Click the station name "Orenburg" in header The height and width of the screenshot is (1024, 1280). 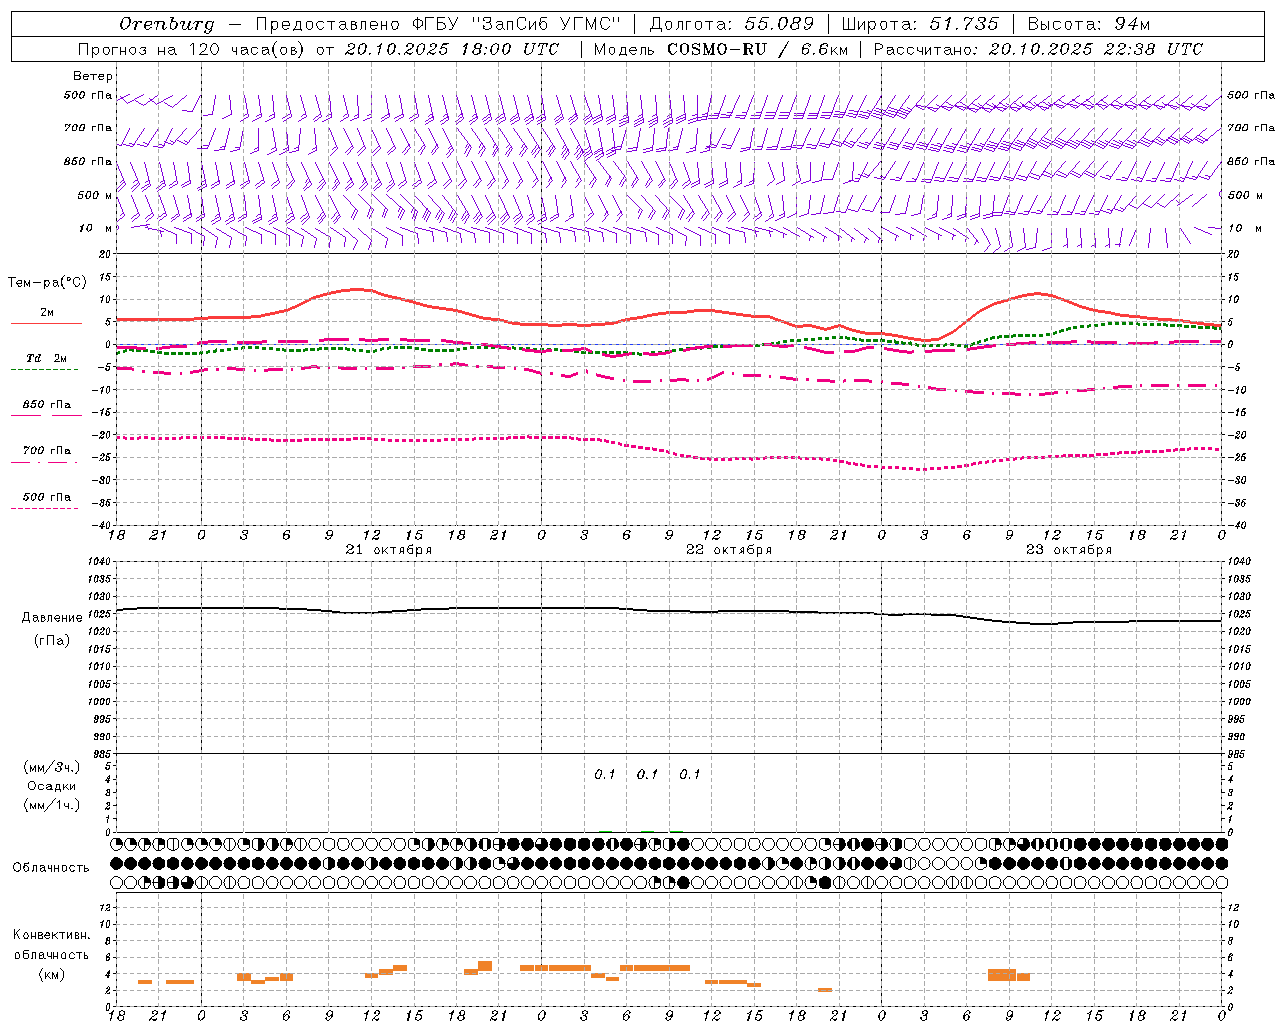(167, 24)
